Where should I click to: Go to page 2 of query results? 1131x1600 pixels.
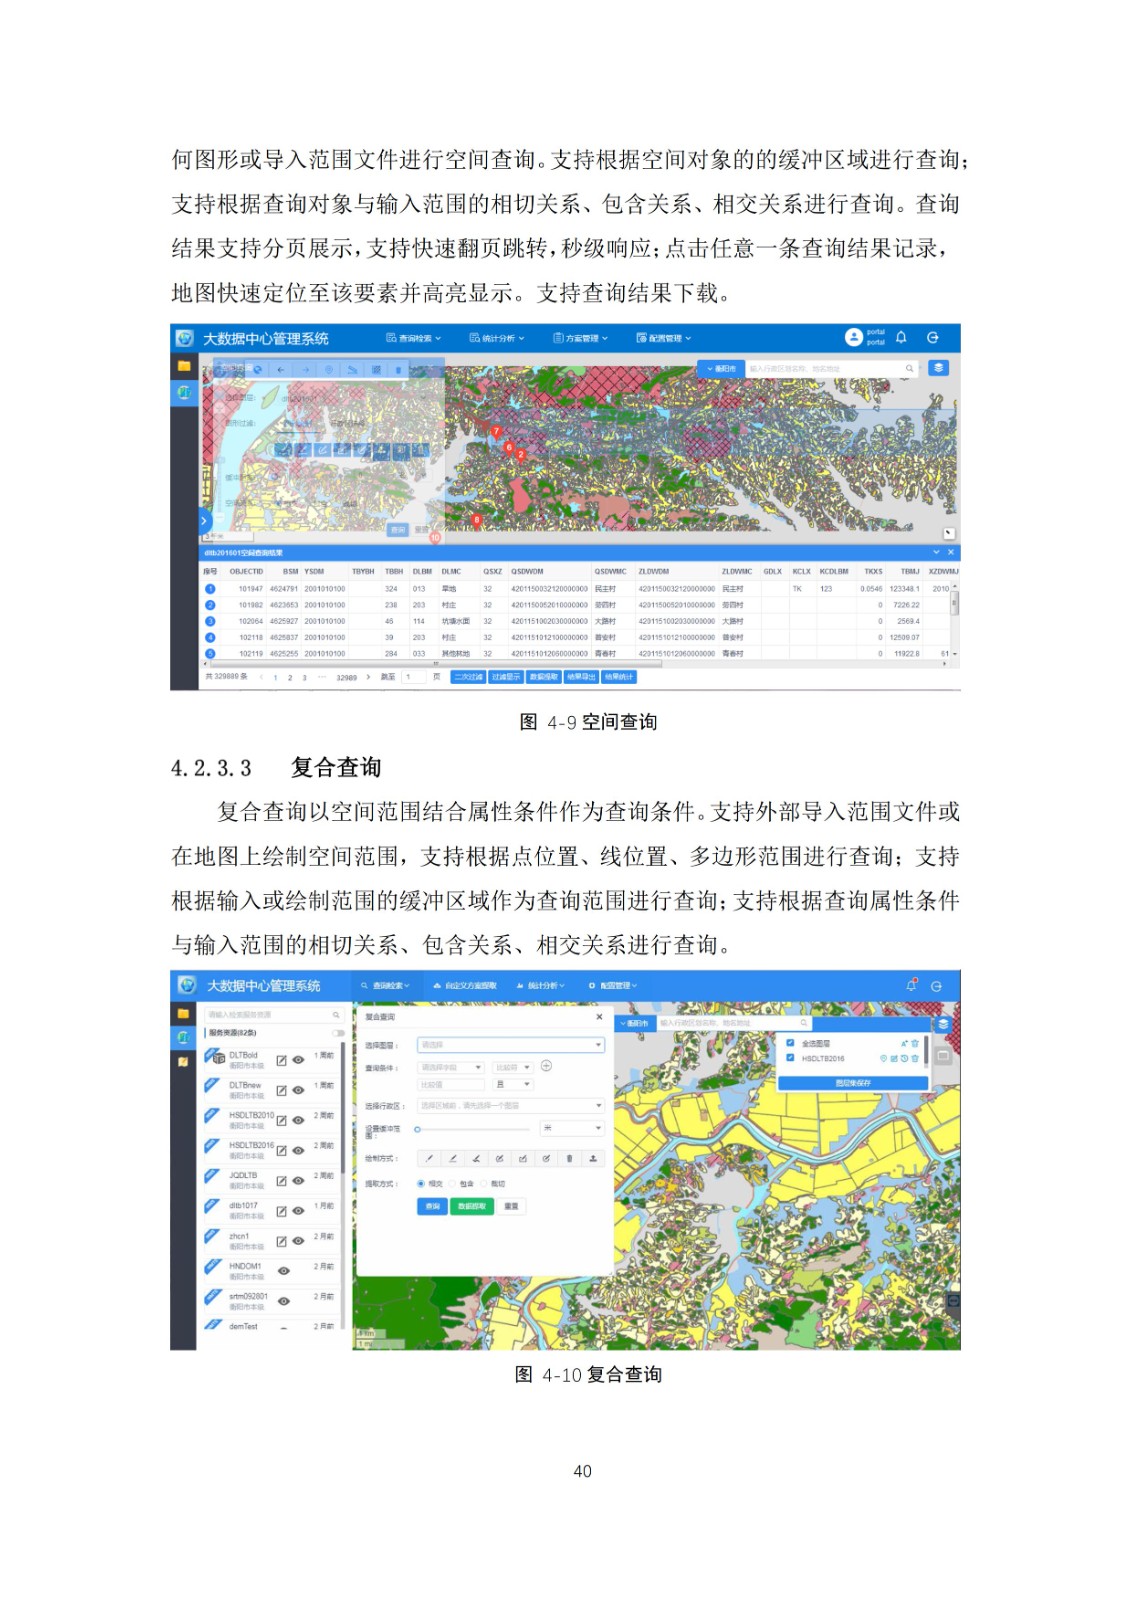click(290, 678)
